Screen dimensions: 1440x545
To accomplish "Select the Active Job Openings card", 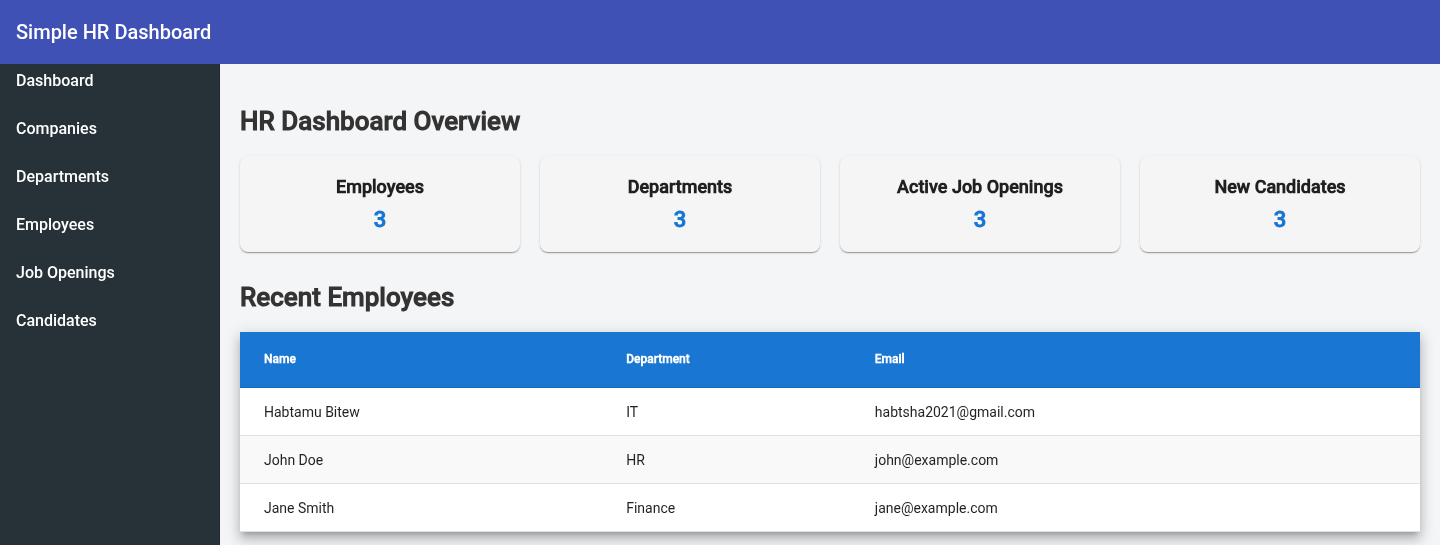I will click(980, 204).
